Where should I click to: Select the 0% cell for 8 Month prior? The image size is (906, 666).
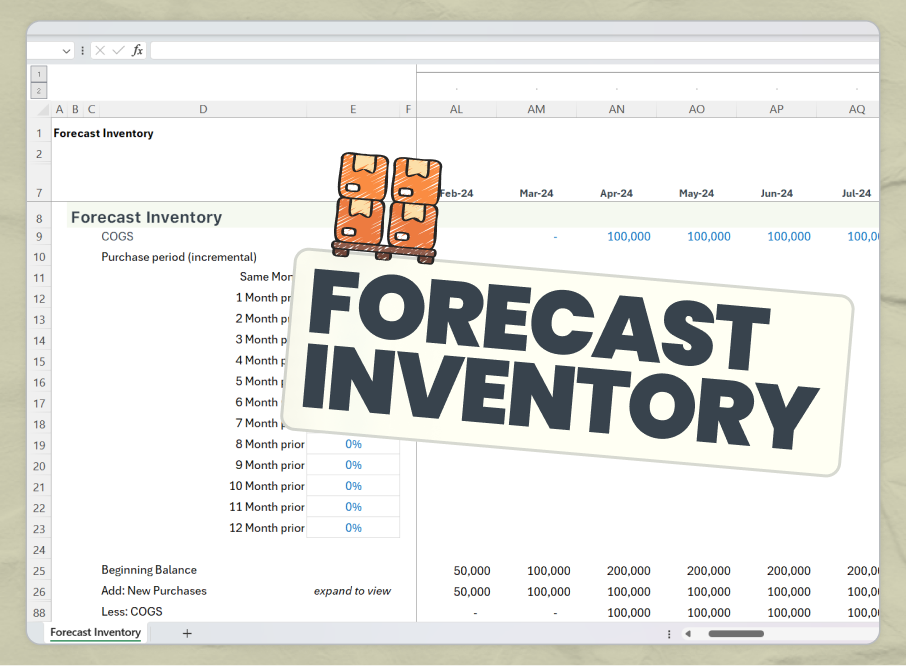[353, 443]
